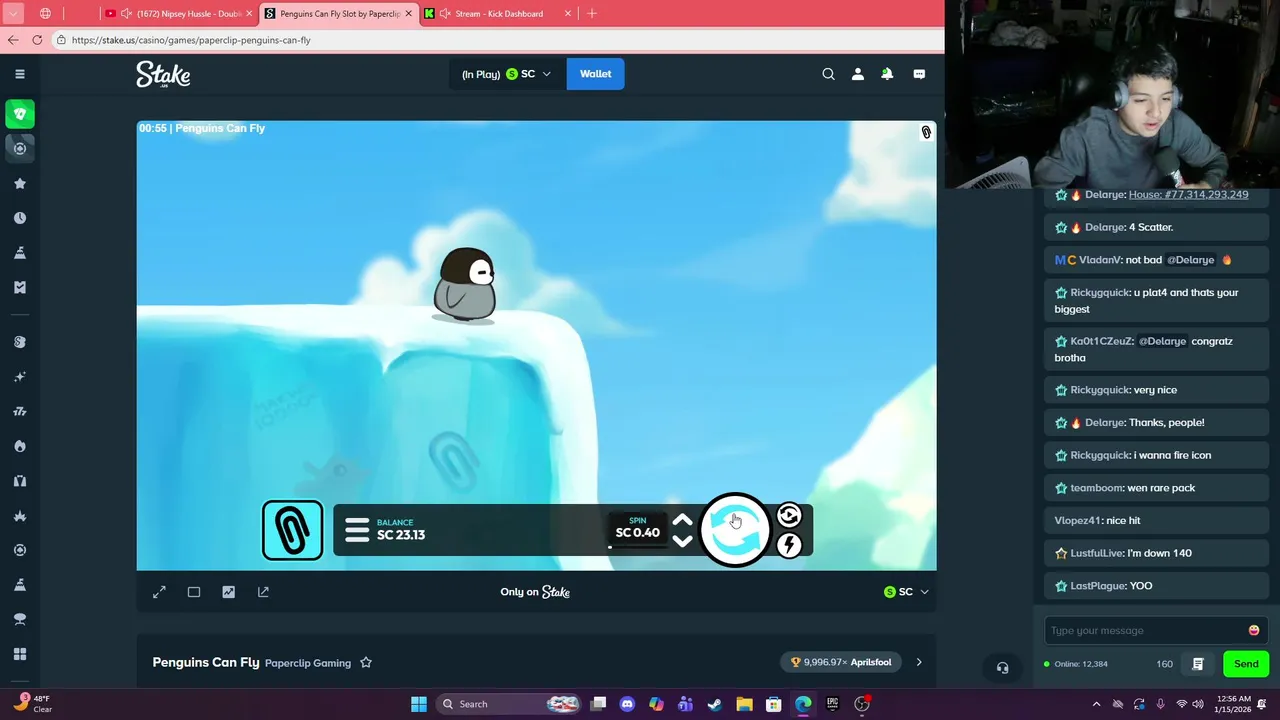The height and width of the screenshot is (720, 1280).
Task: Open the clock recent icon in sidebar
Action: point(19,218)
